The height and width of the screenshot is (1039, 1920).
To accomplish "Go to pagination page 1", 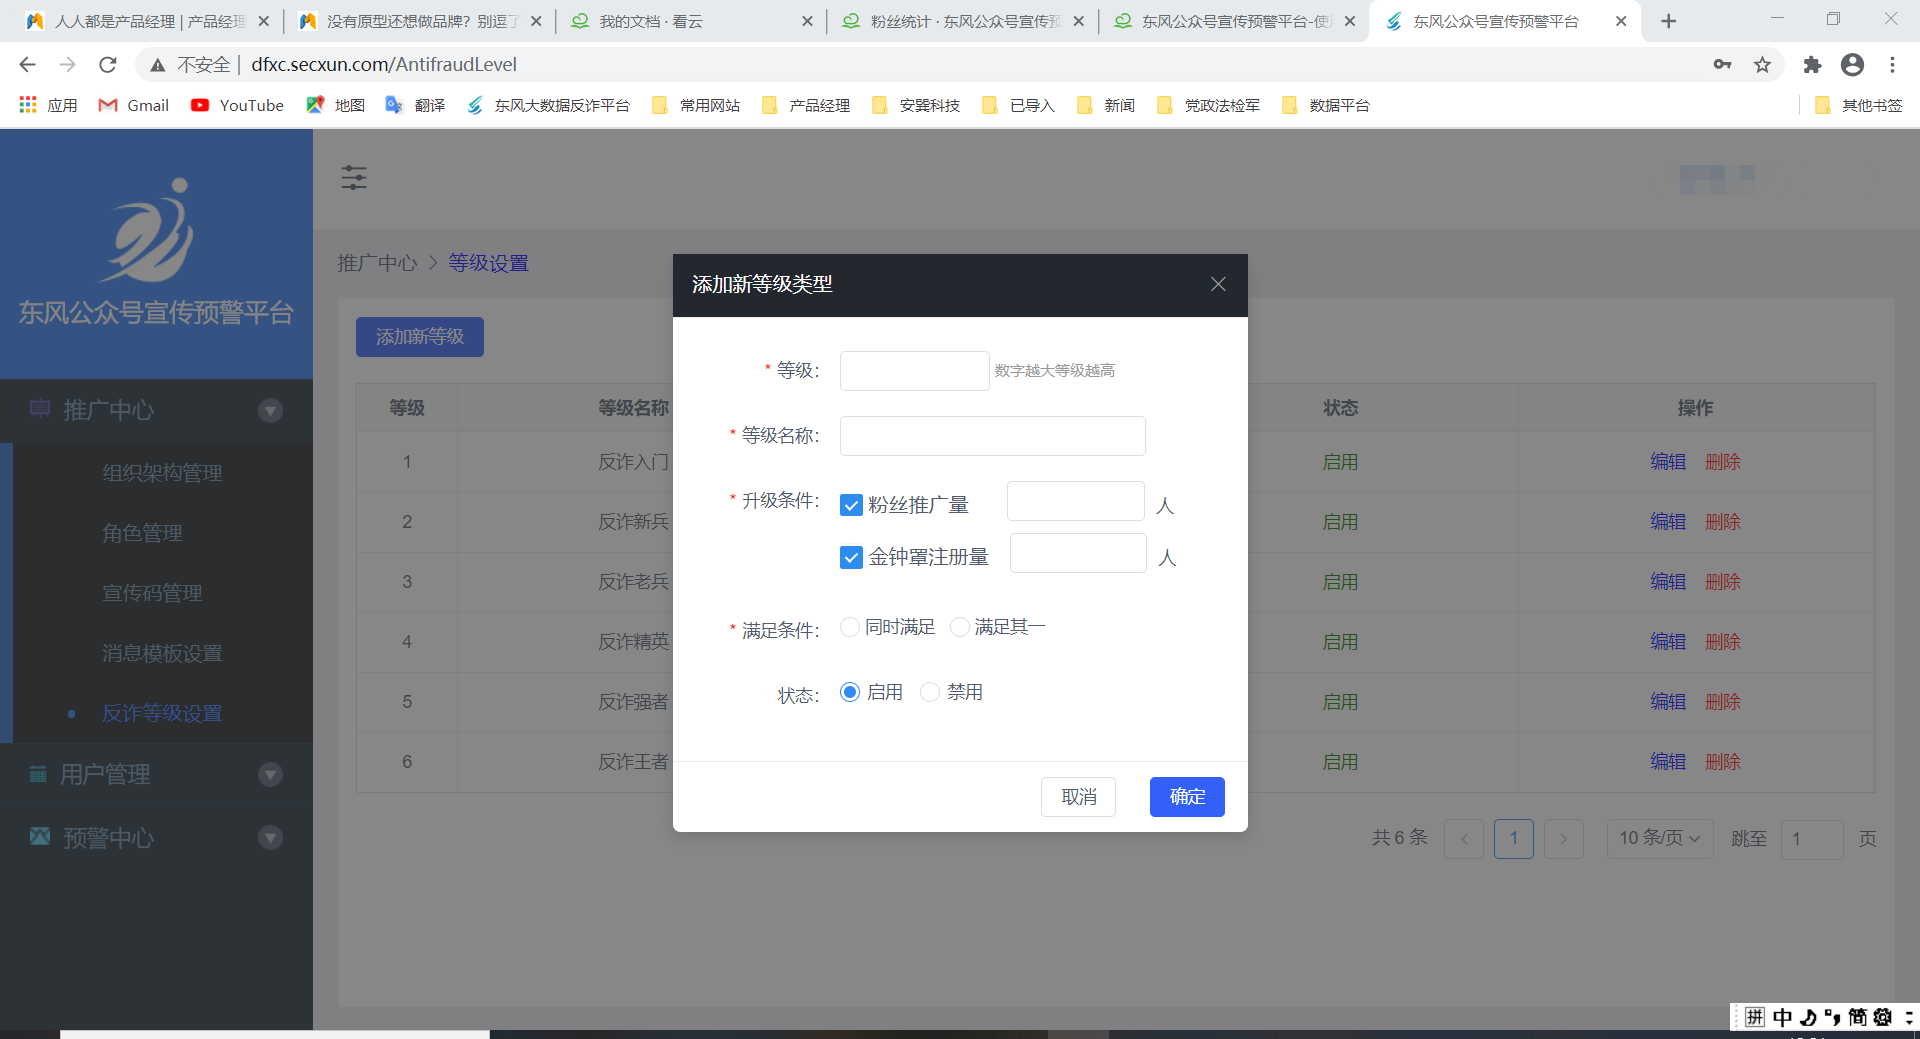I will point(1514,838).
